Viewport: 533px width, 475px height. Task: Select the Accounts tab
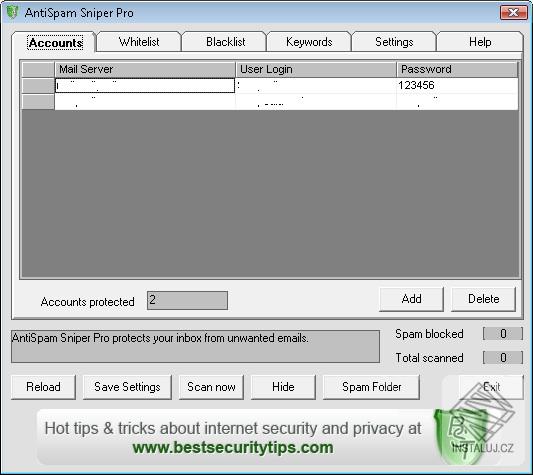tap(55, 43)
